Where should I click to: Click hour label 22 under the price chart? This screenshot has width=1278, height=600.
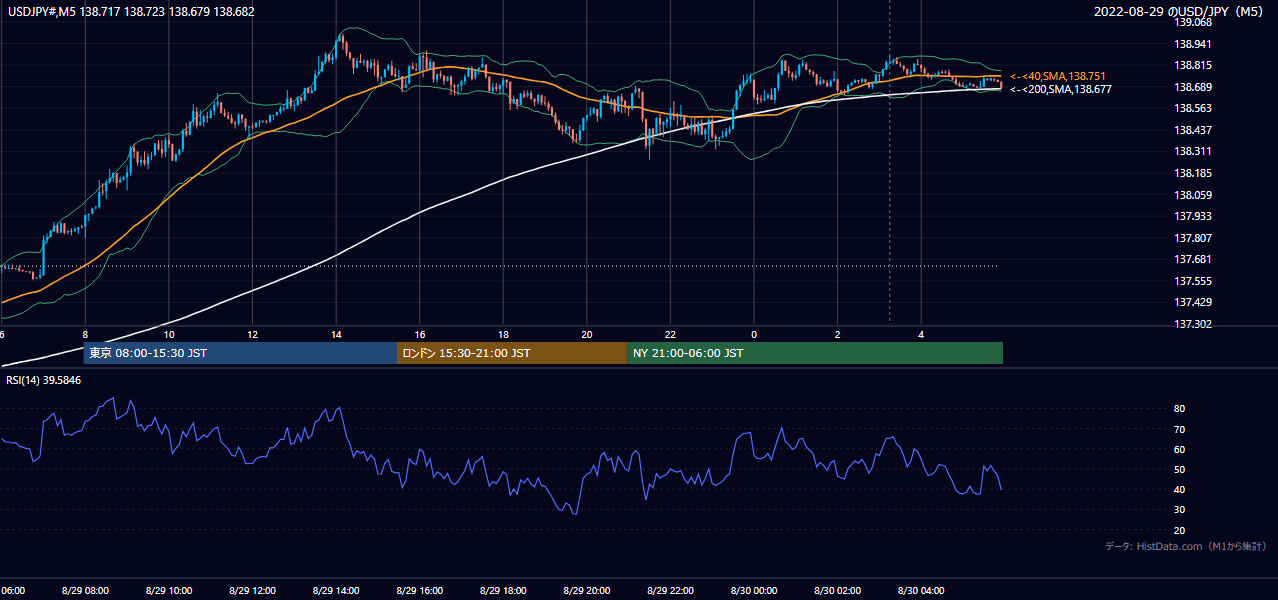(x=670, y=335)
